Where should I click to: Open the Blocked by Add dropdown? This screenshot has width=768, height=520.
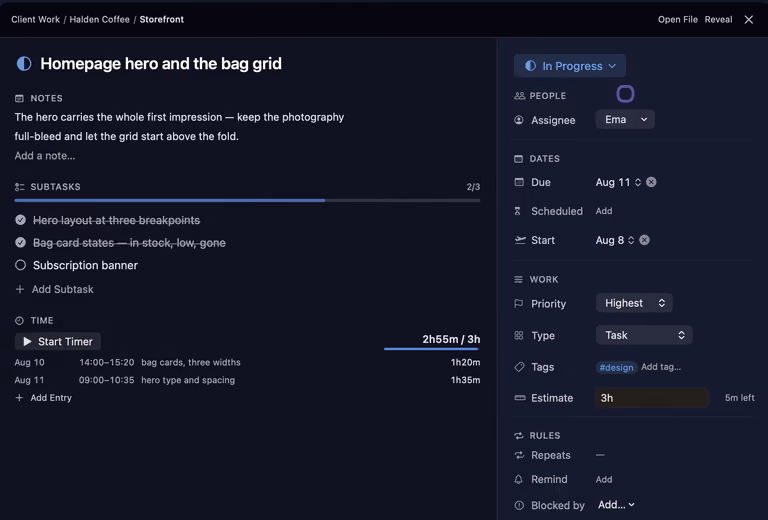pos(616,505)
